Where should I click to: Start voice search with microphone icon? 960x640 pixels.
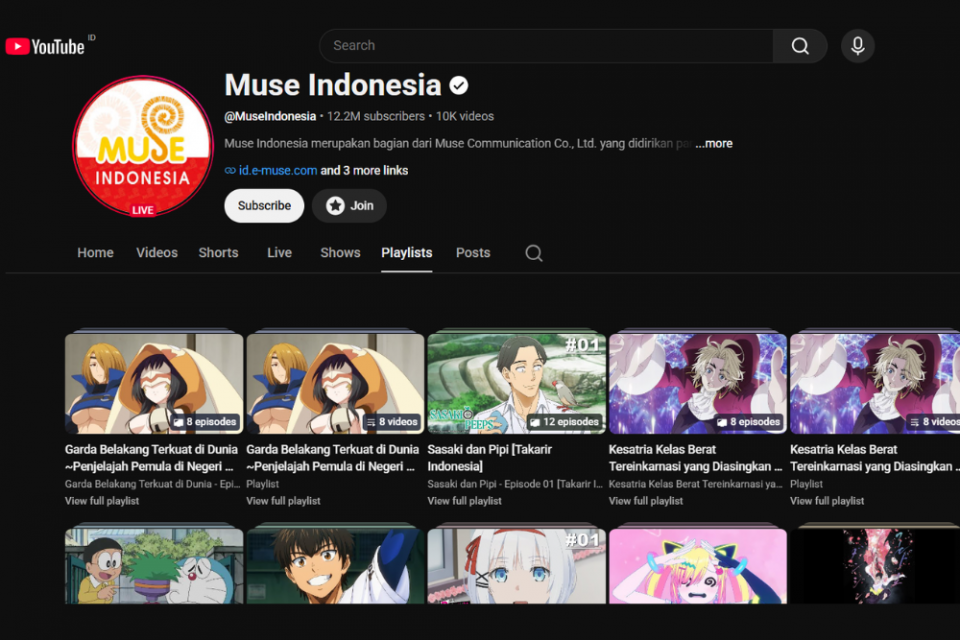(857, 46)
